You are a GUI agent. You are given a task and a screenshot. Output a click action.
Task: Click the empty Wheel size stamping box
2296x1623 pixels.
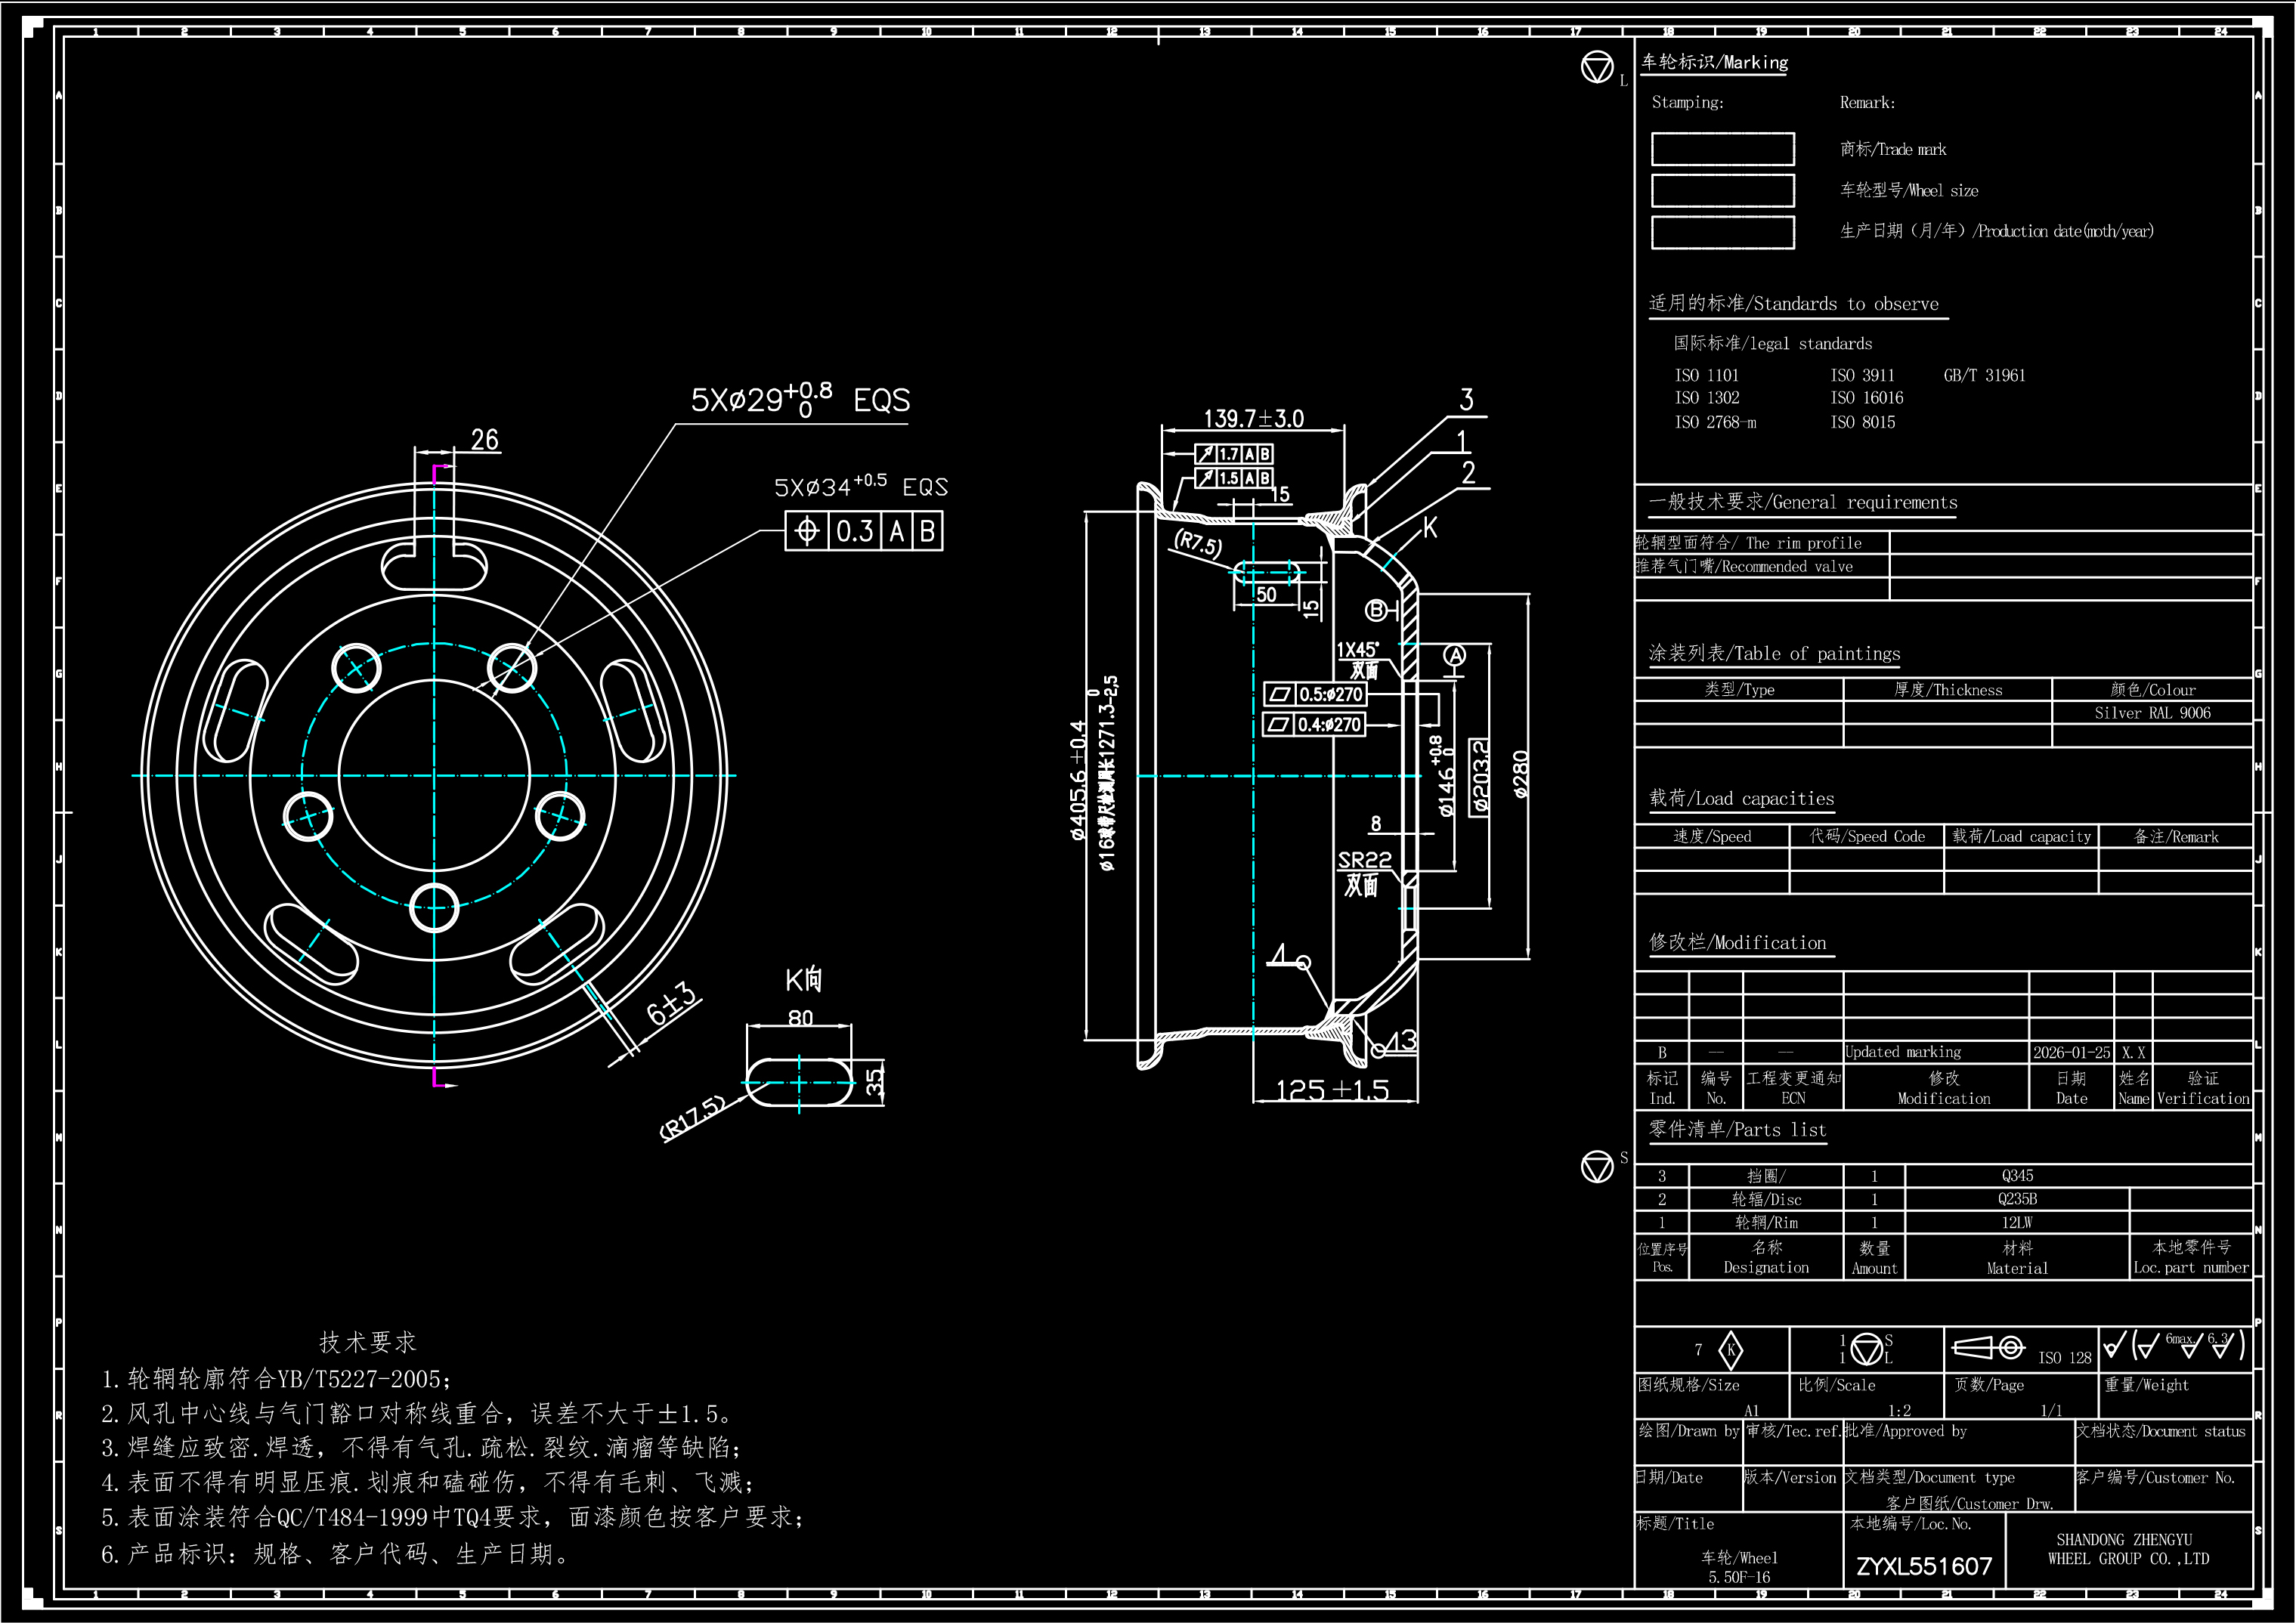1722,190
